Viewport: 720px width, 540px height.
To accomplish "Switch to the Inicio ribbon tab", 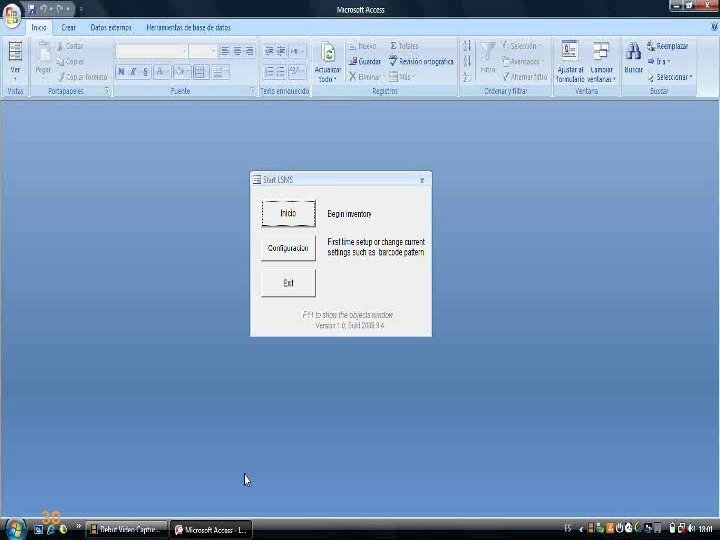I will tap(39, 28).
